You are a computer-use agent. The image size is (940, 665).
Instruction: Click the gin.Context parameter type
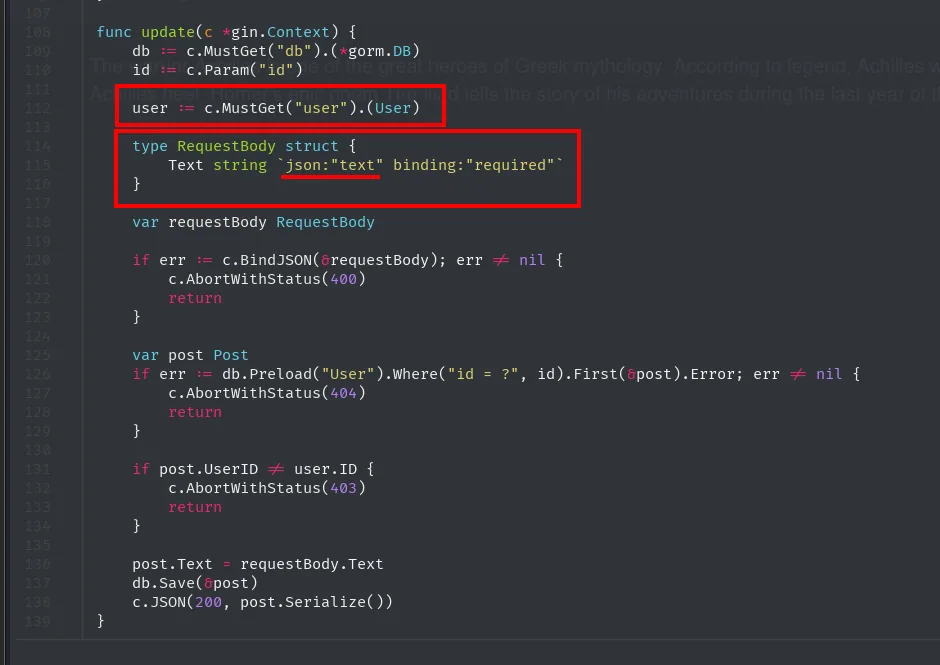(x=281, y=32)
